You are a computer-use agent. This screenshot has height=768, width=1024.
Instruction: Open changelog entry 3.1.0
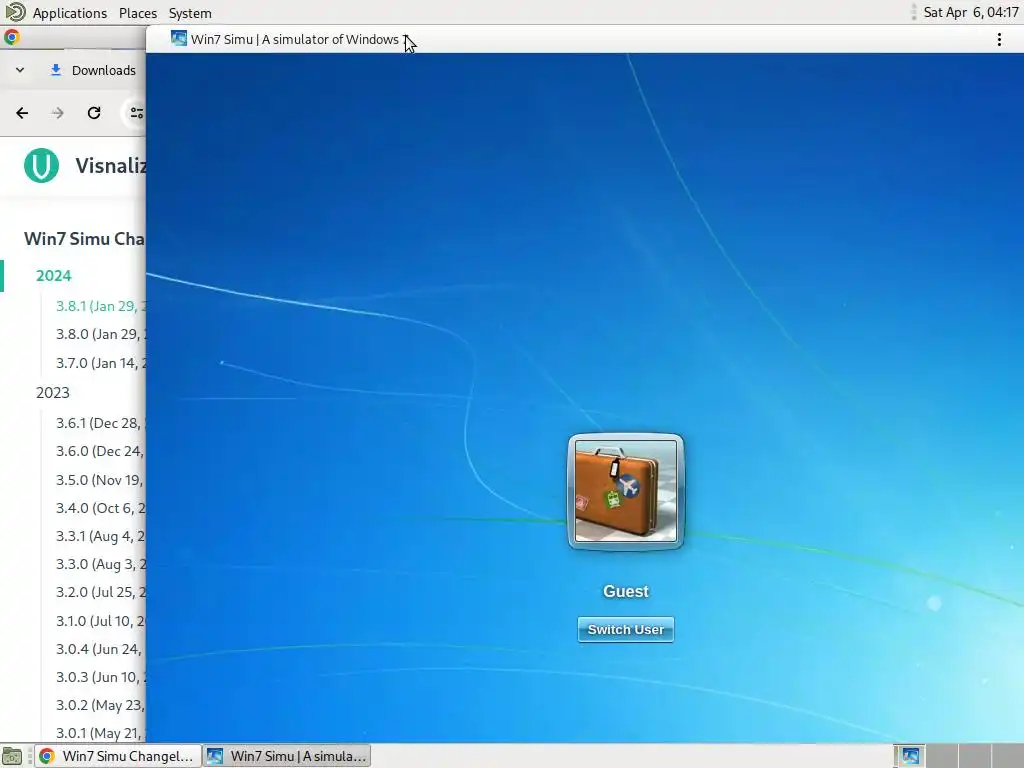tap(101, 621)
